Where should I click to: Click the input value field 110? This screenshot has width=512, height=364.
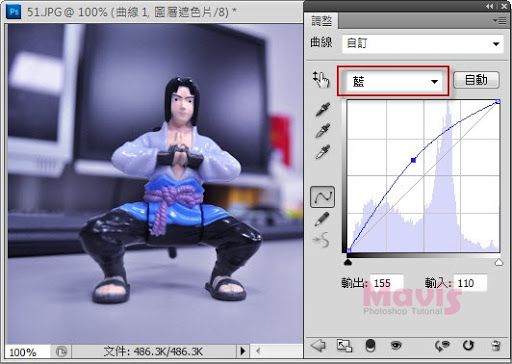pos(470,283)
